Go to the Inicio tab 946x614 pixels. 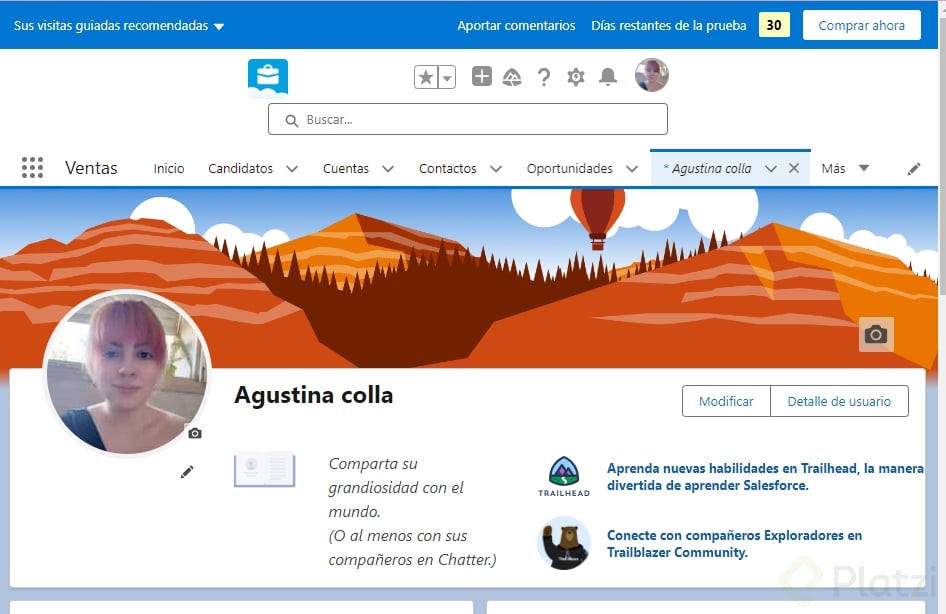168,168
